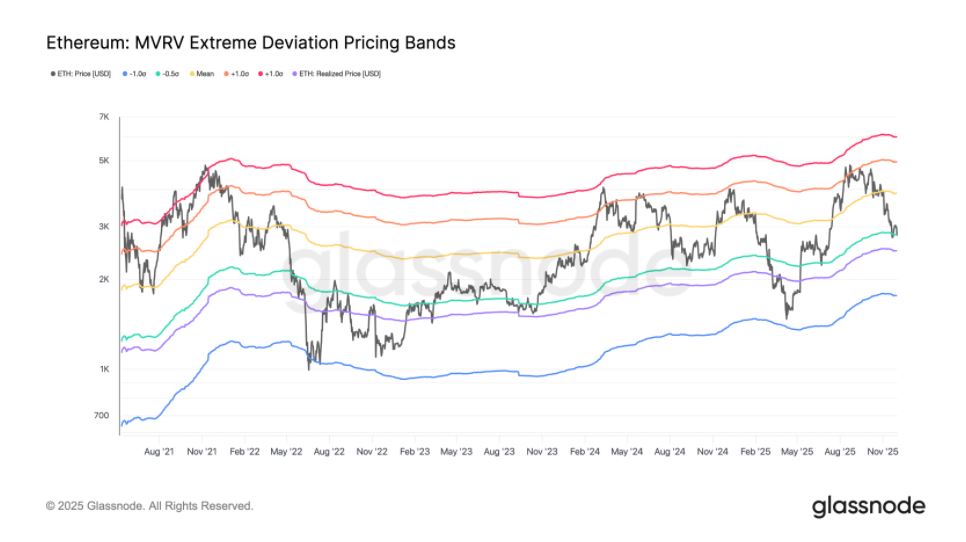Click the May '25 x-axis label
This screenshot has height=542, width=966.
797,451
